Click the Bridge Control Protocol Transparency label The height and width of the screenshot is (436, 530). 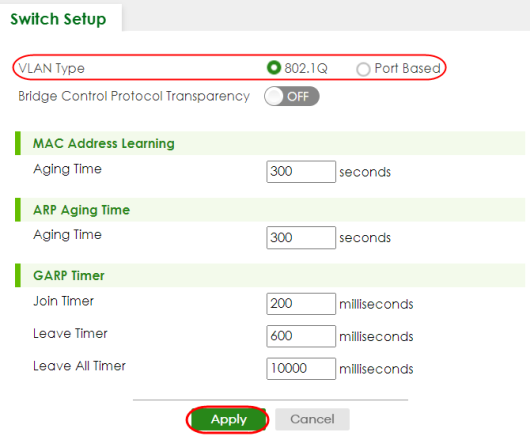(134, 96)
